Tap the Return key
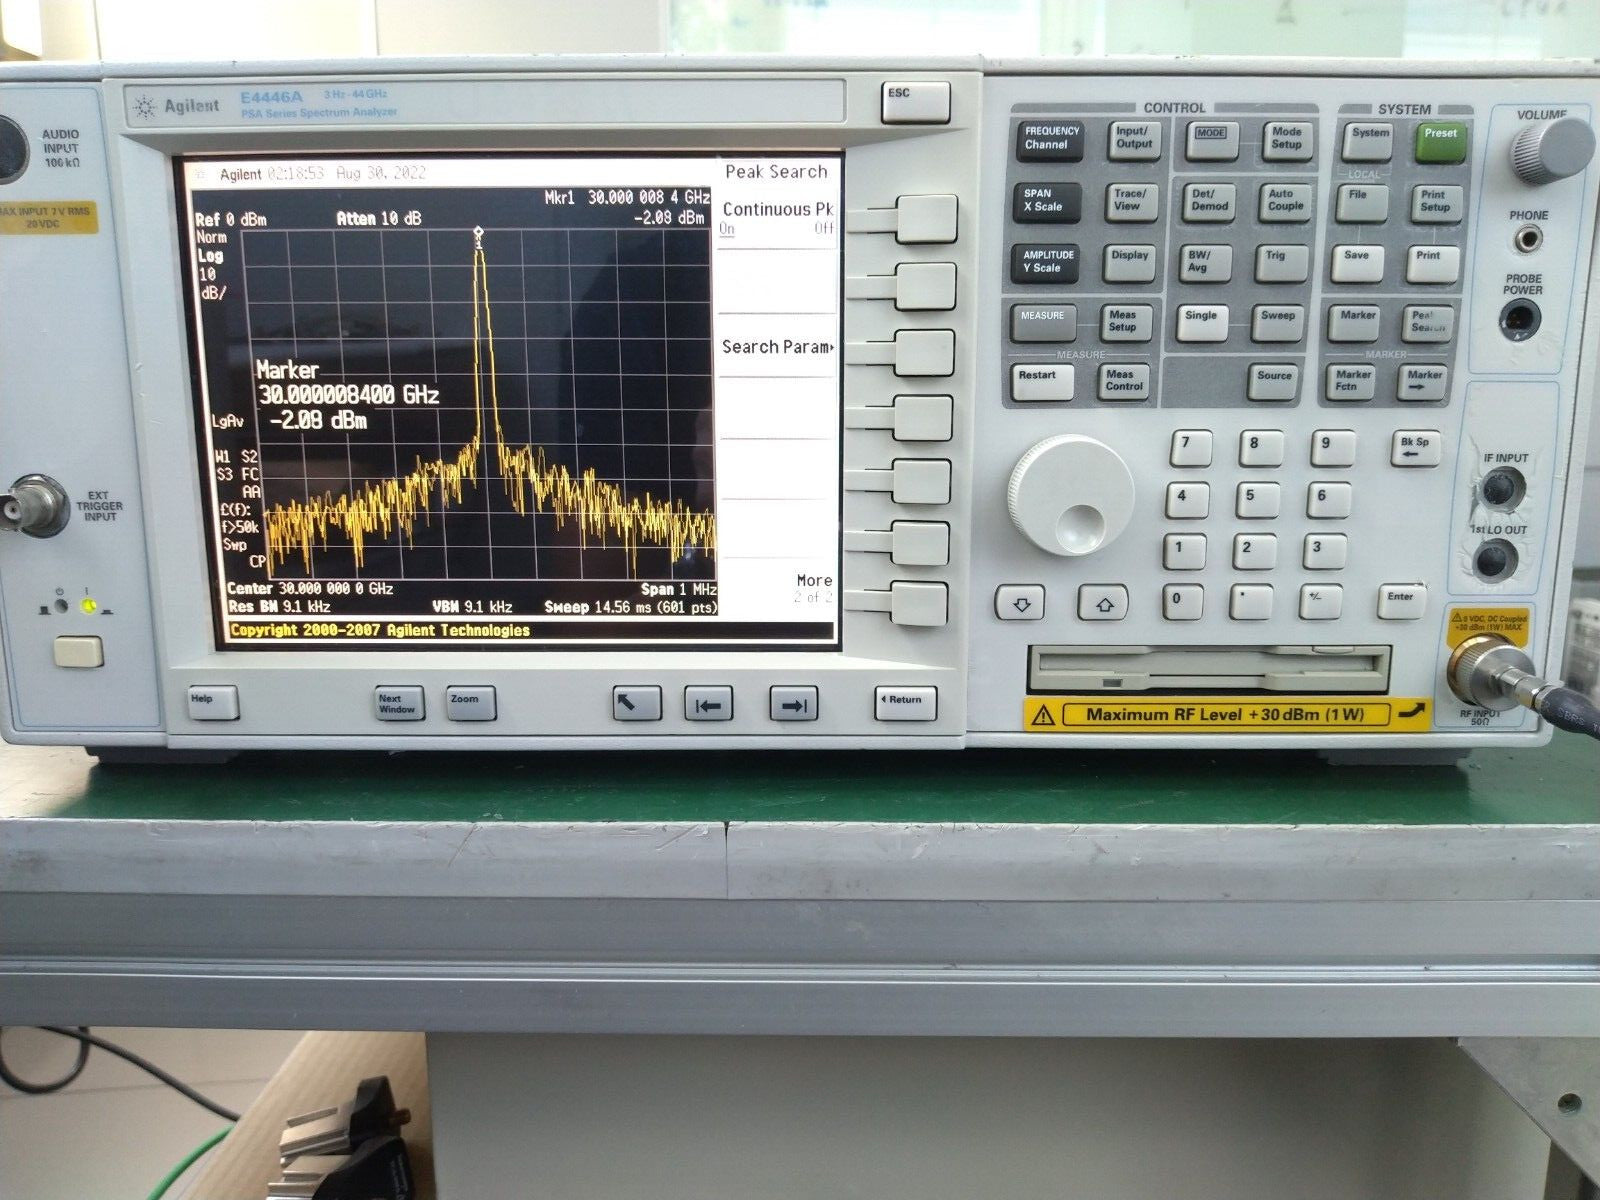 (x=905, y=702)
